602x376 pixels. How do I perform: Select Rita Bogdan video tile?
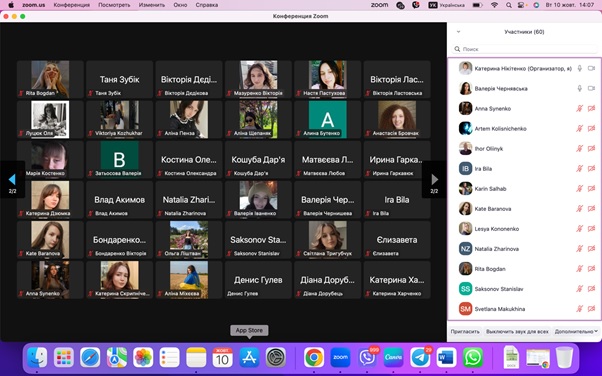[50, 79]
